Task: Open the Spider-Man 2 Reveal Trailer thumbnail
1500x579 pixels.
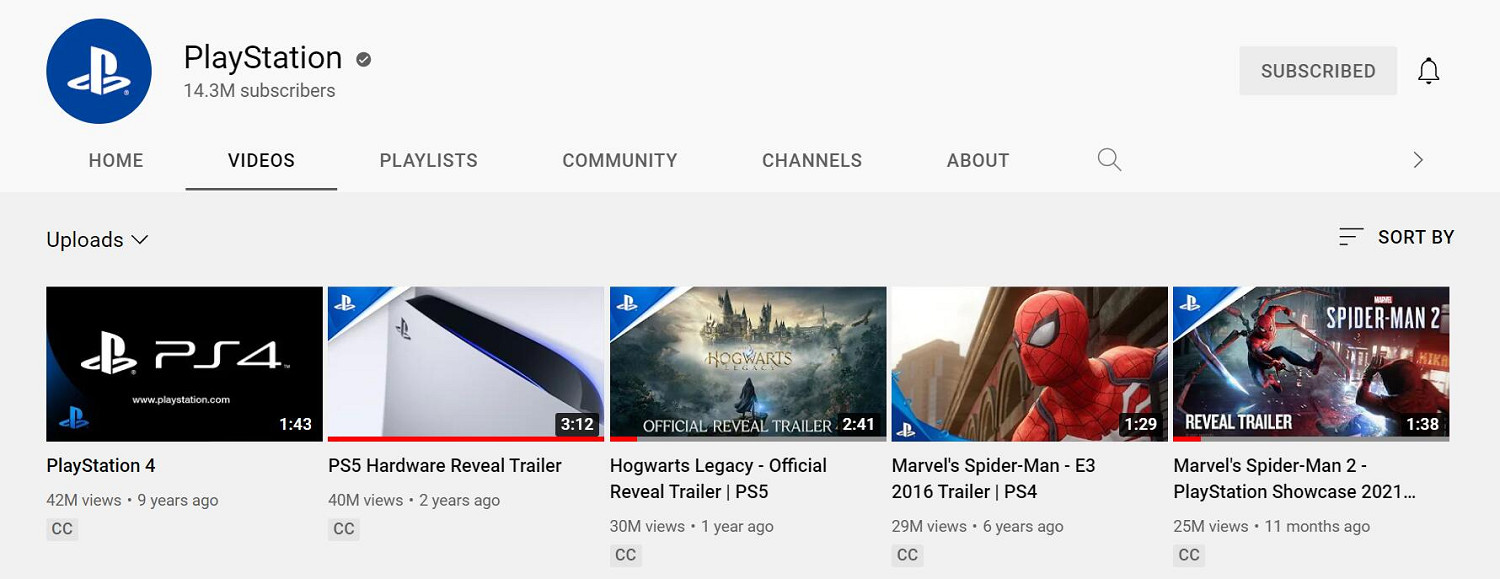Action: coord(1310,363)
